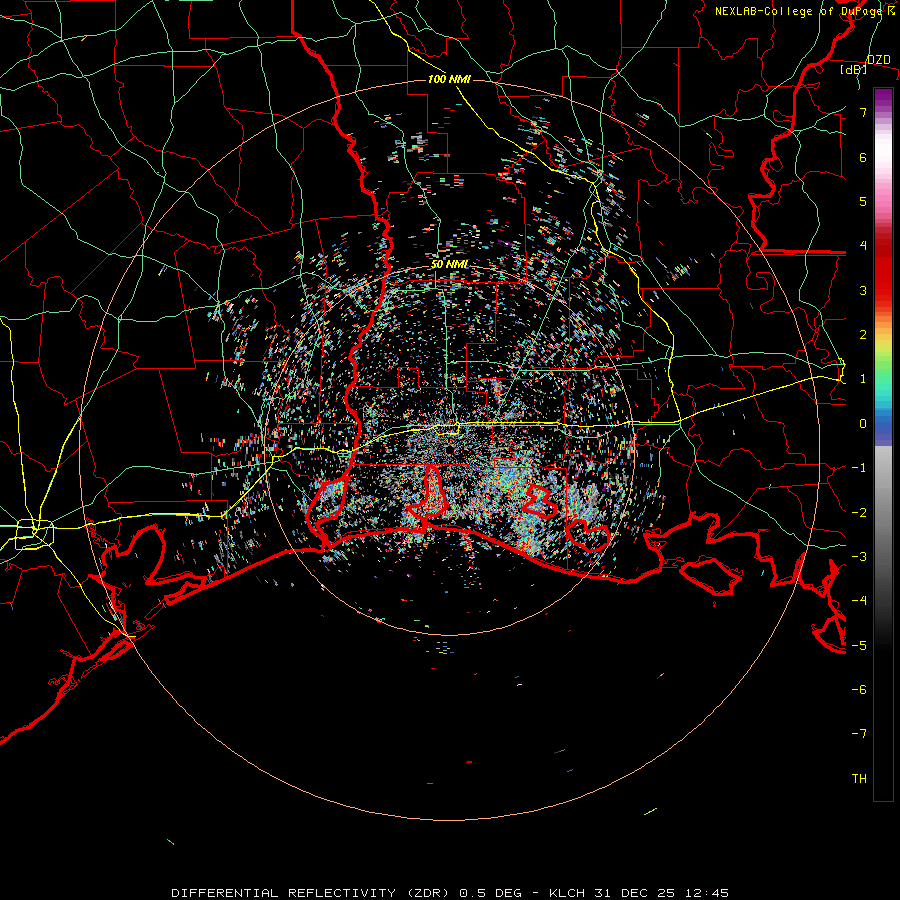Click the 50 NMI range ring label
This screenshot has width=900, height=900.
pos(449,264)
